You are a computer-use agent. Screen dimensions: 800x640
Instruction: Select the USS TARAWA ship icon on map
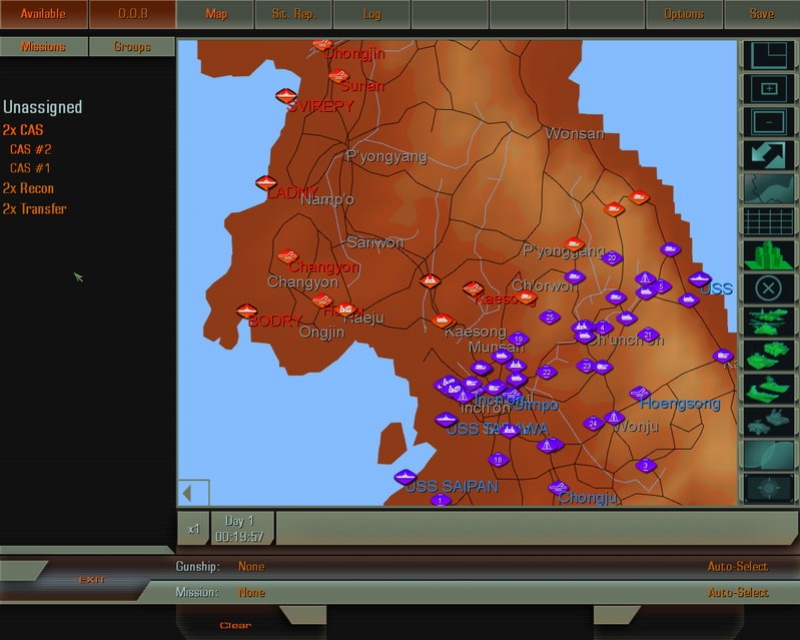tap(446, 420)
